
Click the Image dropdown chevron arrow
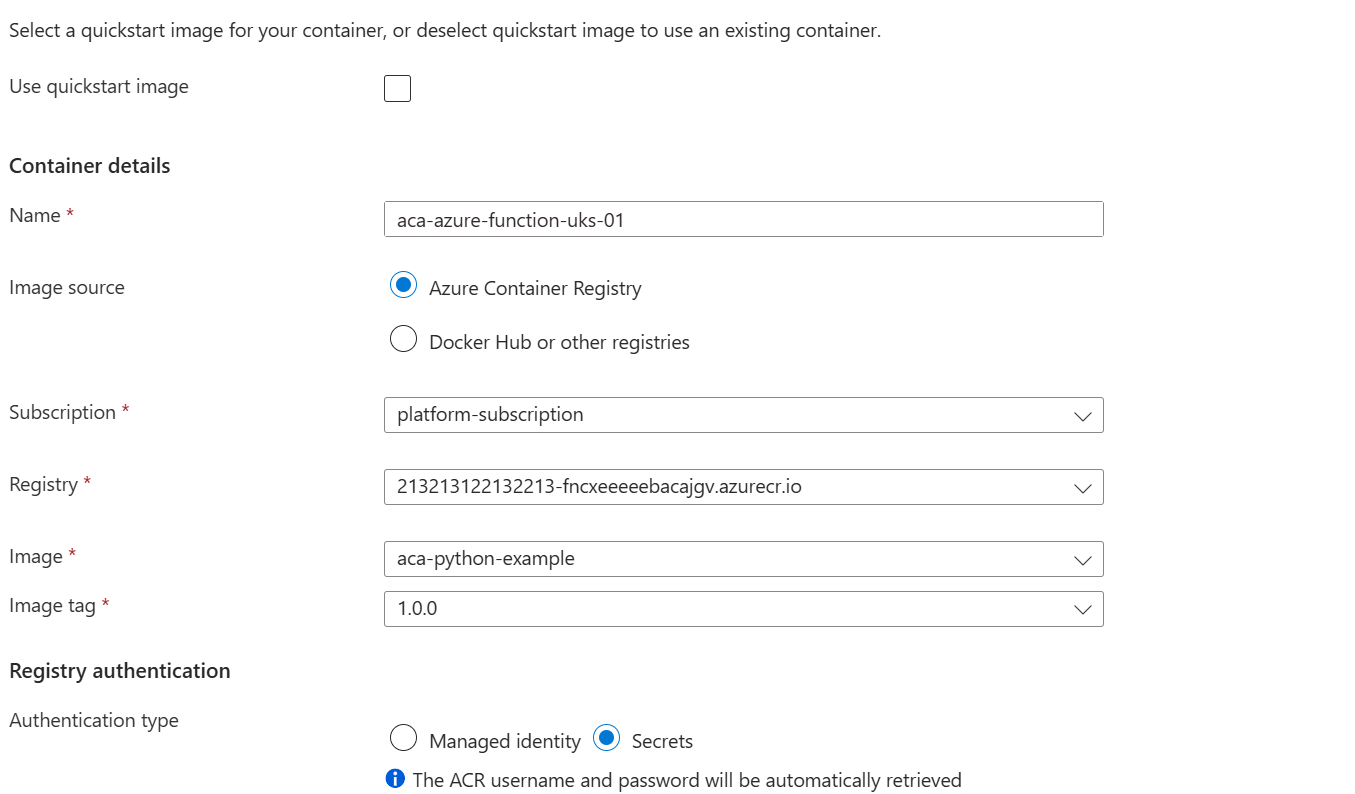pyautogui.click(x=1082, y=560)
